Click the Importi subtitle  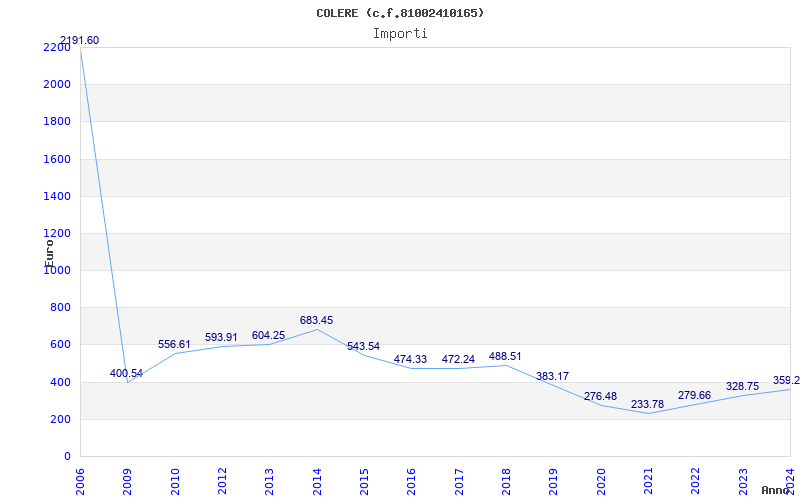pos(400,34)
